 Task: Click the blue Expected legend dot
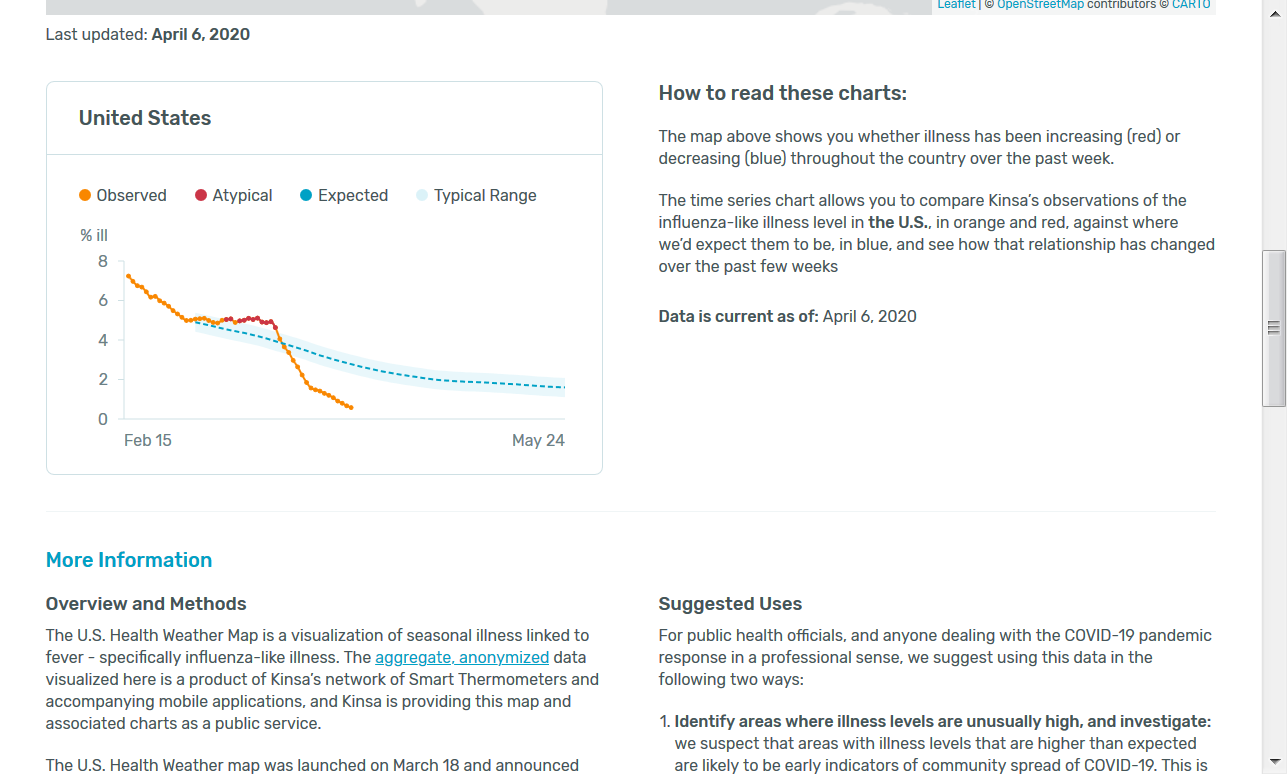click(306, 196)
